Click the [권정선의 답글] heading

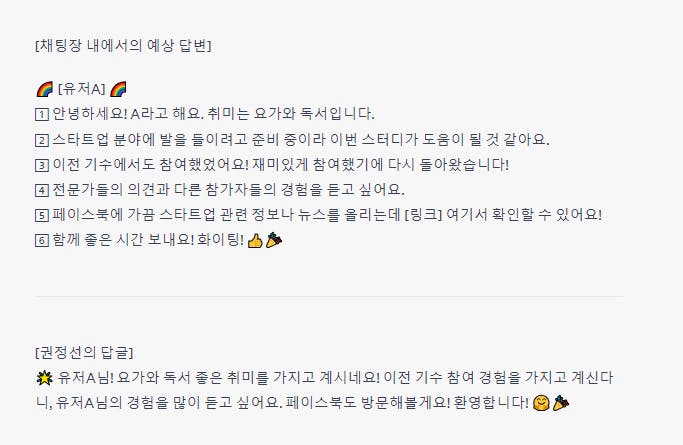(x=84, y=352)
